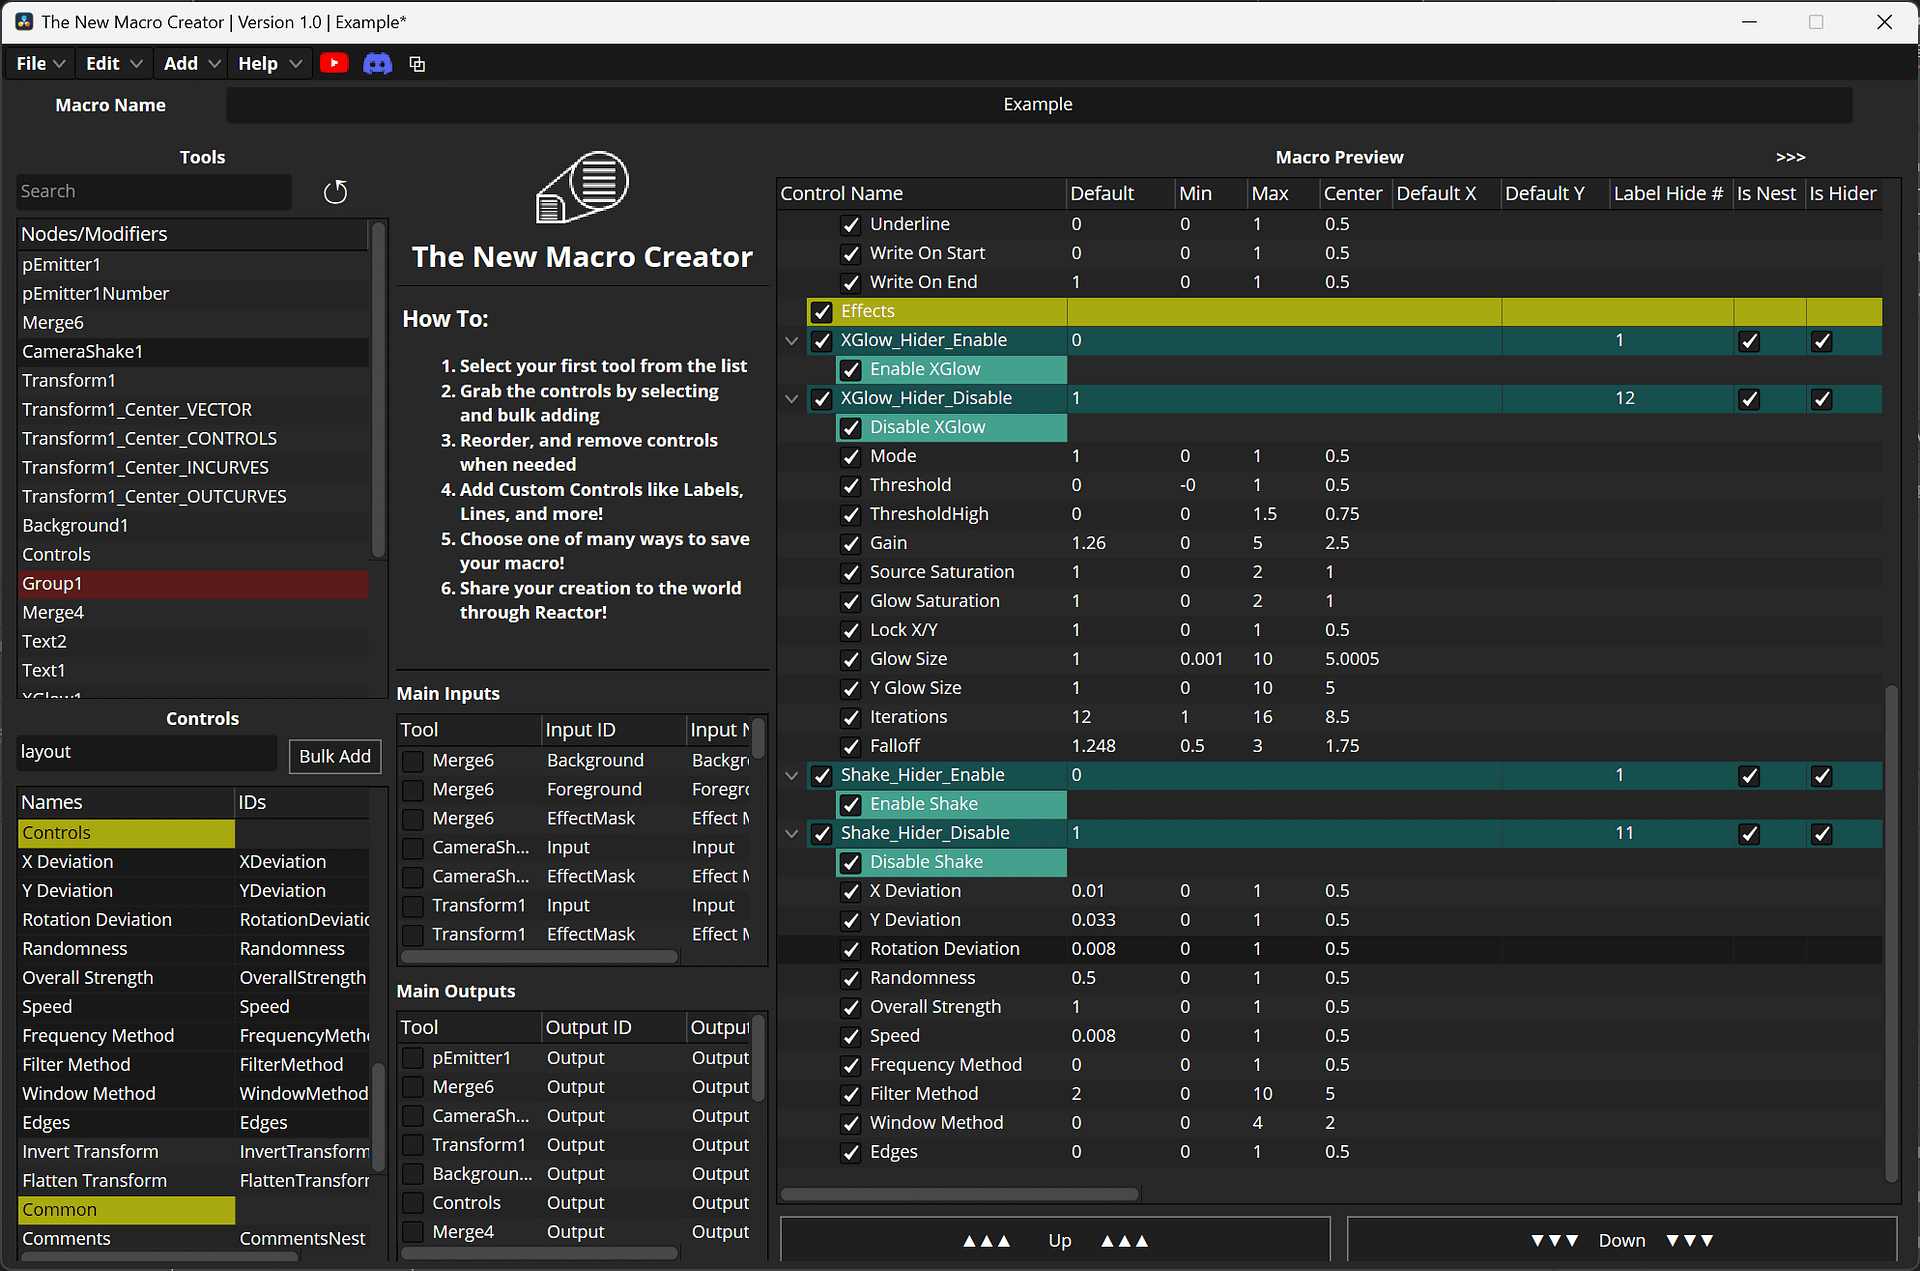Click the app icon in title bar
This screenshot has height=1271, width=1920.
coord(24,22)
